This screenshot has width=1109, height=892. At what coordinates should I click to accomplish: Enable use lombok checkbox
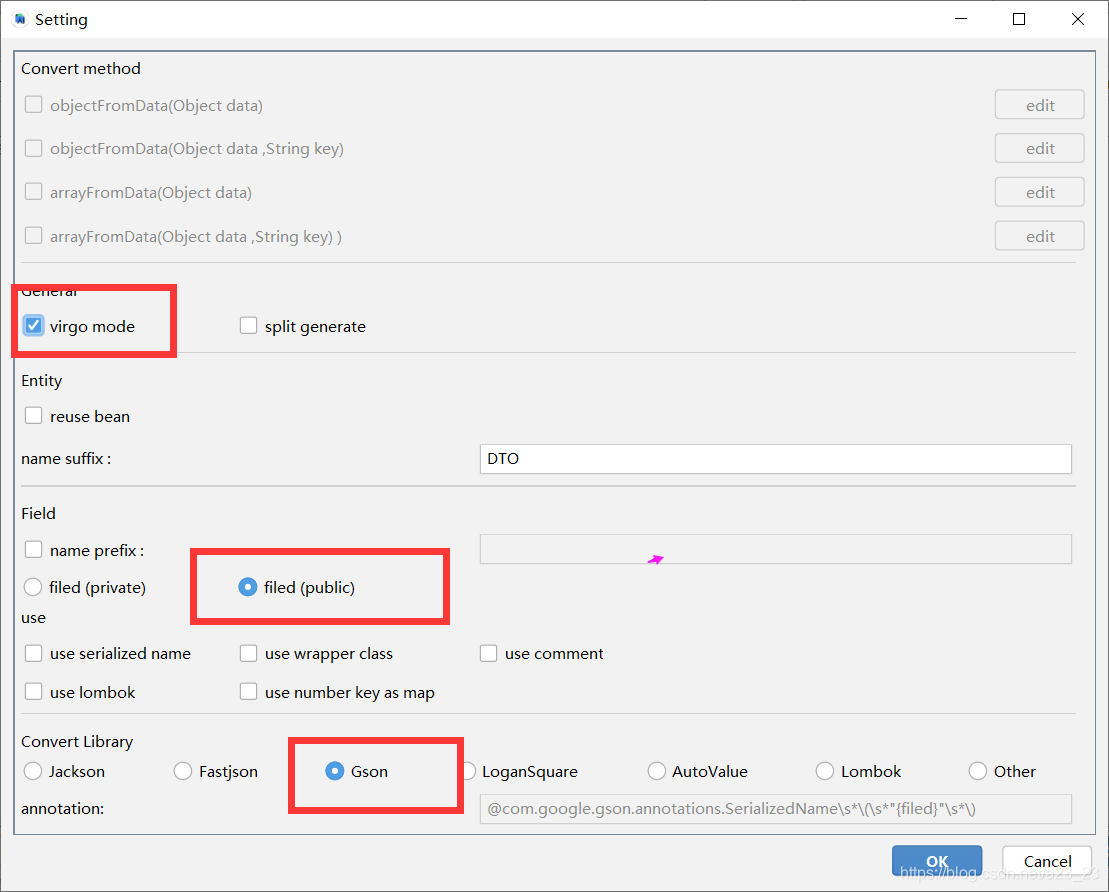click(33, 691)
